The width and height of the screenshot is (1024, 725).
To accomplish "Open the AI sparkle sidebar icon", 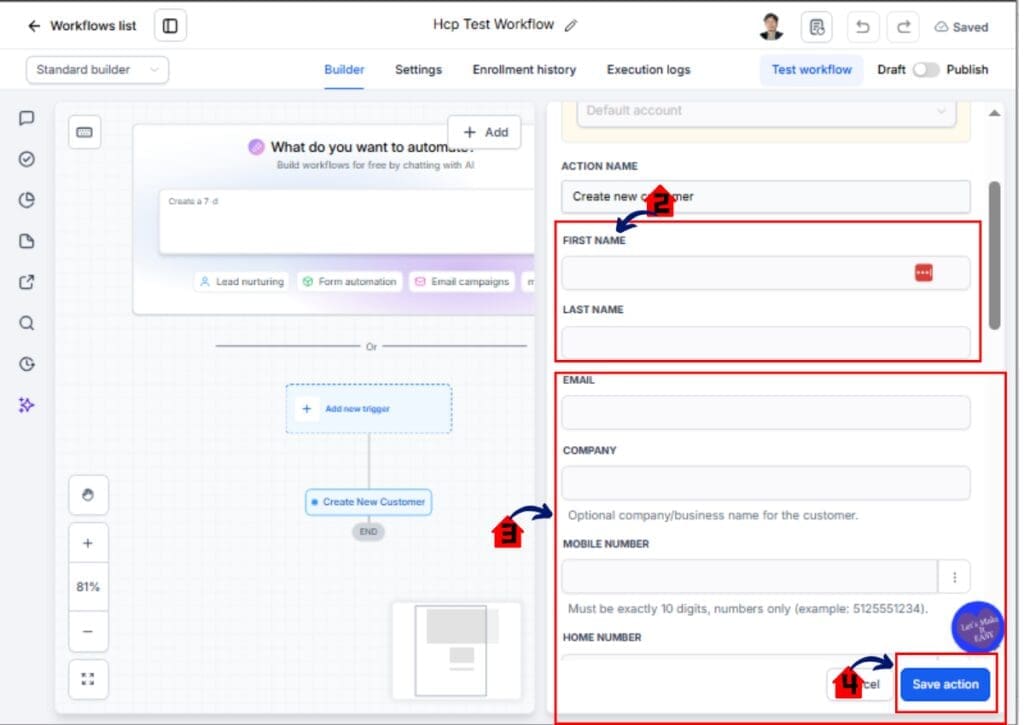I will tap(27, 405).
